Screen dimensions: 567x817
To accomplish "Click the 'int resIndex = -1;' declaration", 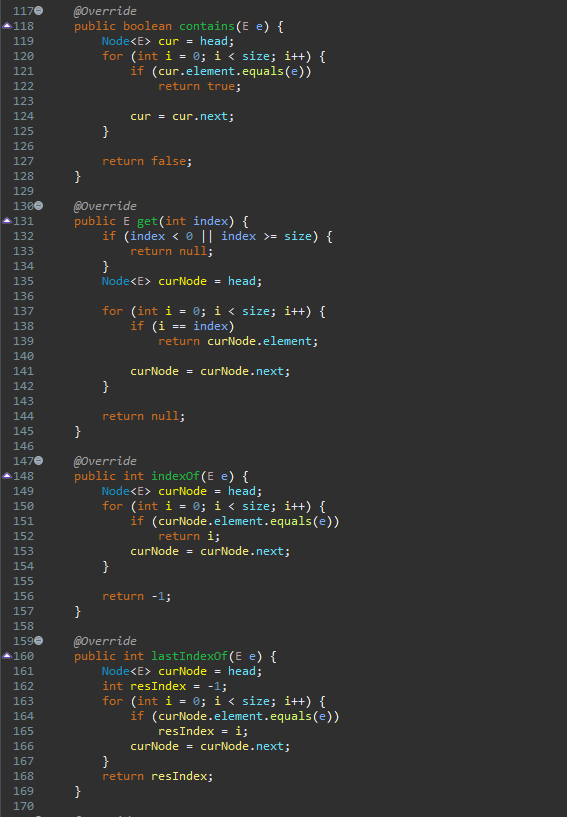I will pos(165,686).
